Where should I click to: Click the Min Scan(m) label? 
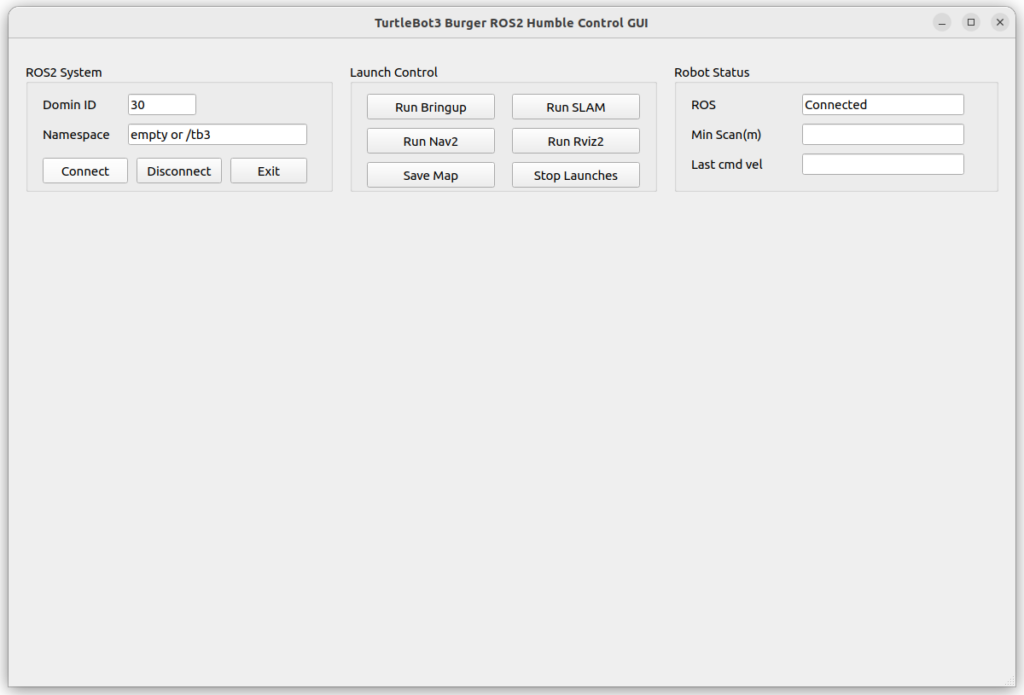[726, 135]
